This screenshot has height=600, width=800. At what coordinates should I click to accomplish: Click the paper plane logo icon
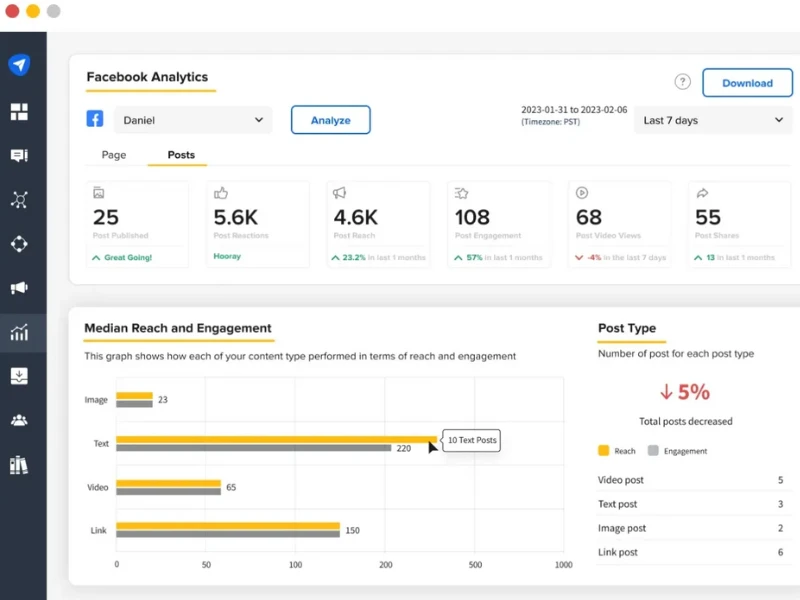click(19, 65)
